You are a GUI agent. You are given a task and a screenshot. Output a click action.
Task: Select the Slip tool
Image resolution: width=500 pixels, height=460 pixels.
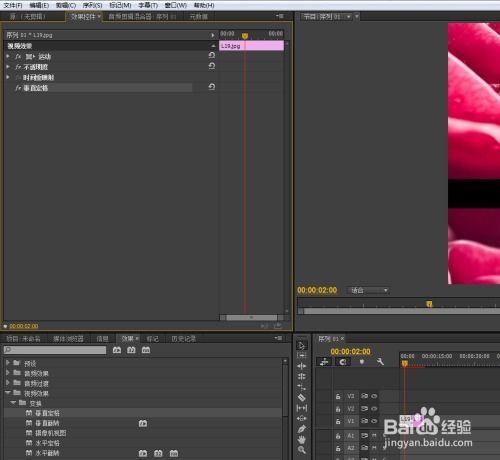pos(301,408)
